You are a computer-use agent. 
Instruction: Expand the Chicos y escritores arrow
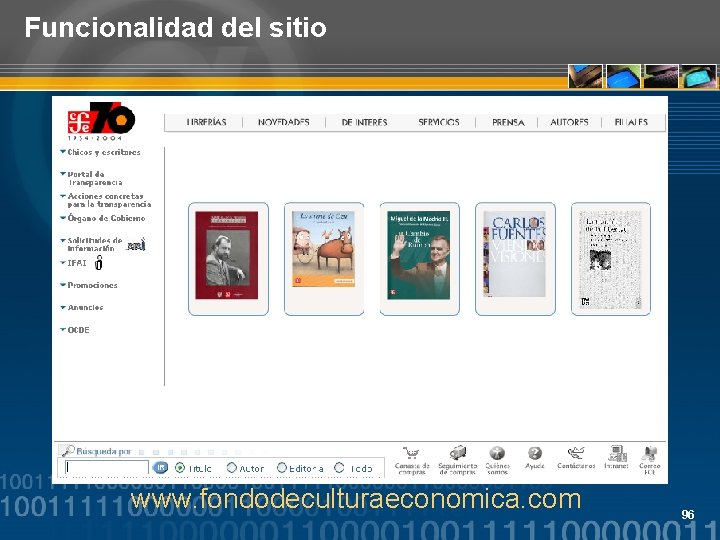pos(63,152)
